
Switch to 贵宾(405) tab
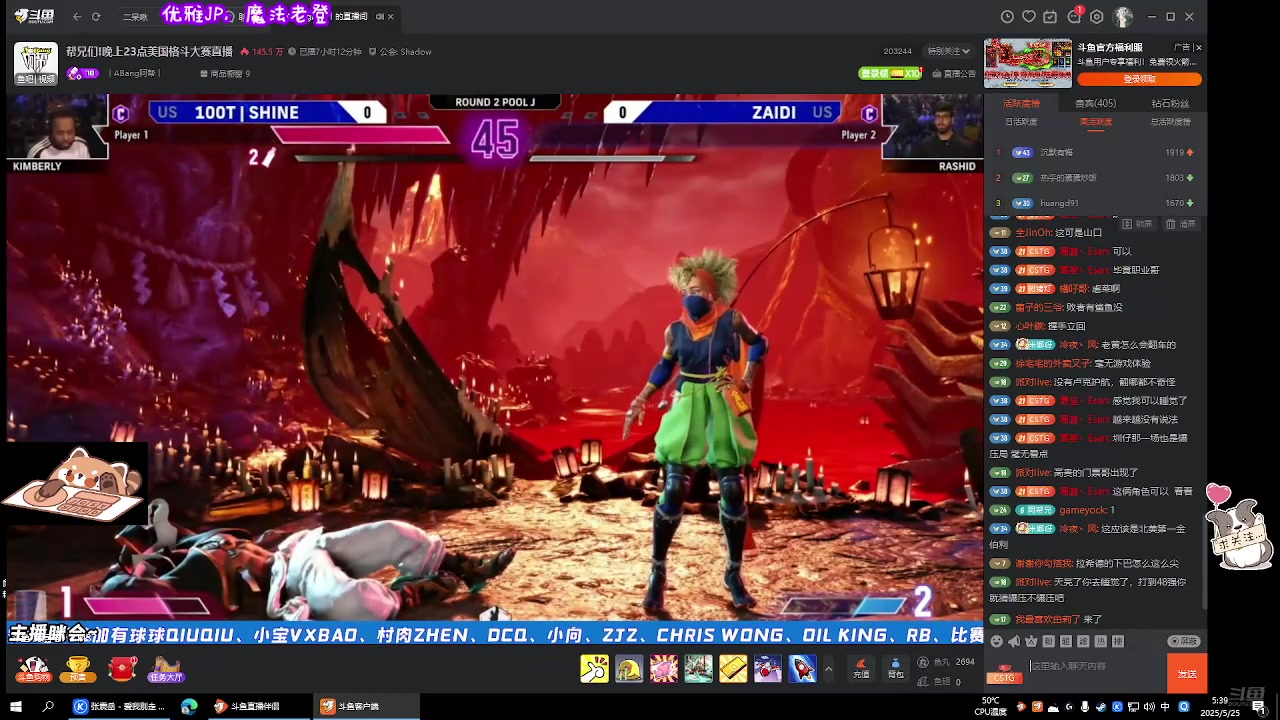[1096, 103]
